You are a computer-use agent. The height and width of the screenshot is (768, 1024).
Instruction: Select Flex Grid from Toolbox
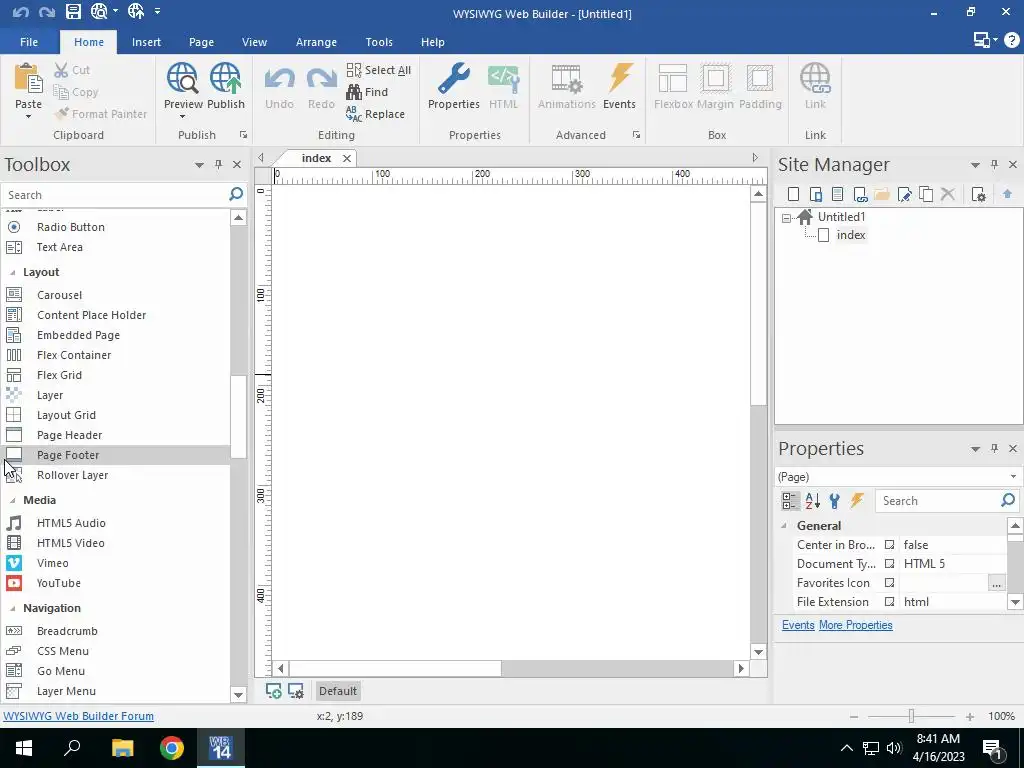point(59,376)
